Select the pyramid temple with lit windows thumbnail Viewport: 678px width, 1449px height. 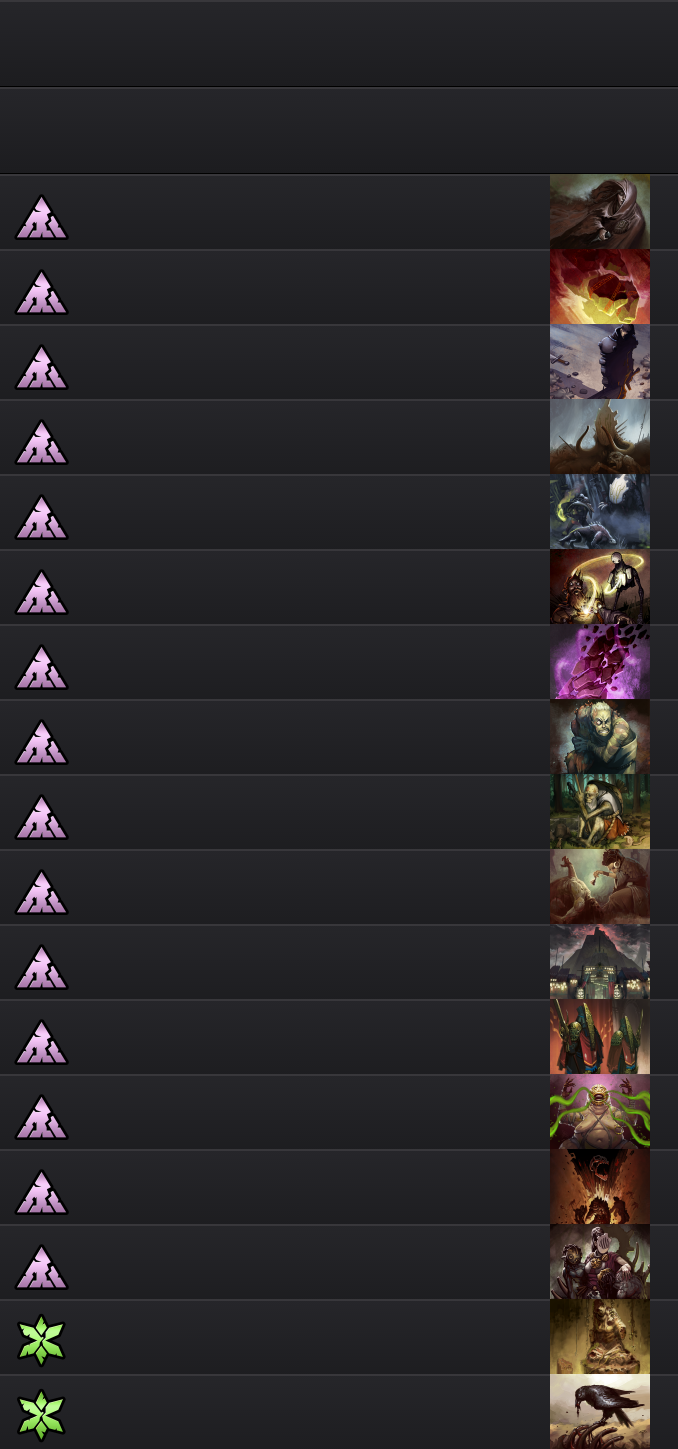tap(600, 962)
